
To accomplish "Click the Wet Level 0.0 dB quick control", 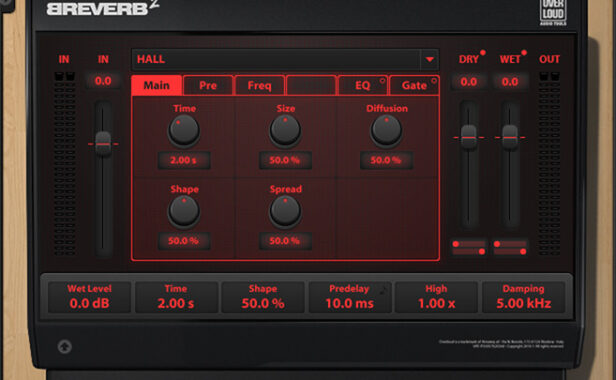I will click(x=90, y=297).
